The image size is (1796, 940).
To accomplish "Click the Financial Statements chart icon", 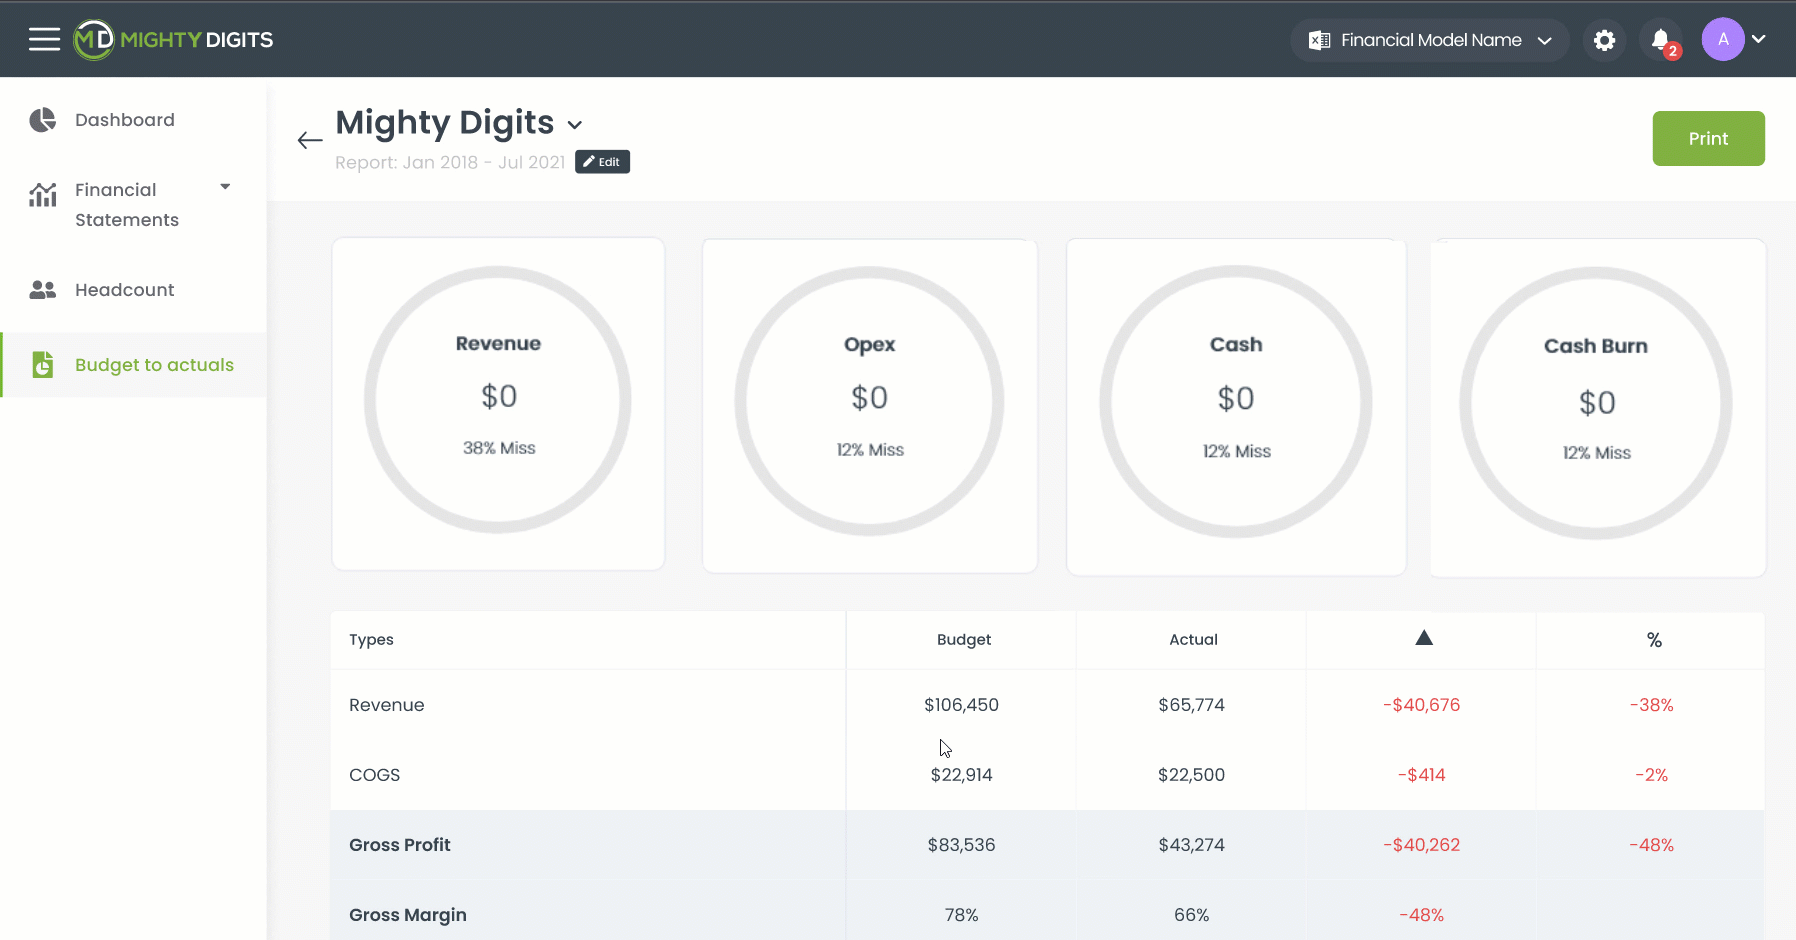I will 43,194.
